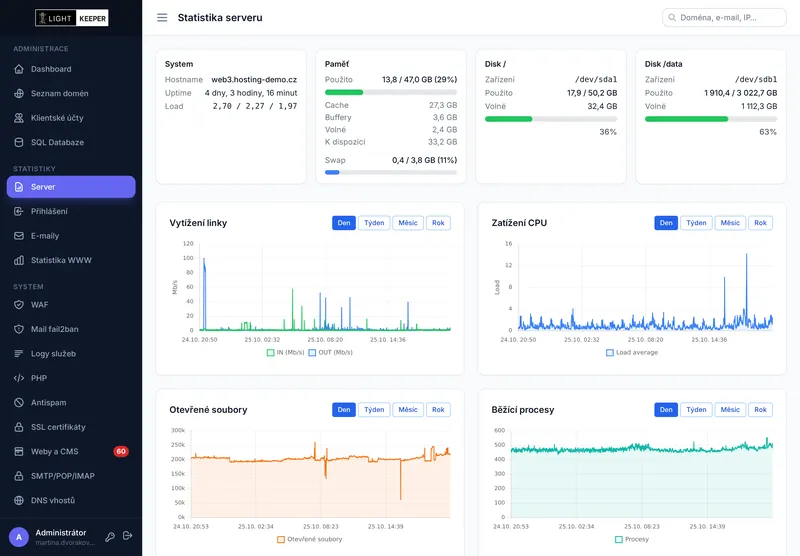Toggle Load average legend series

coord(632,352)
